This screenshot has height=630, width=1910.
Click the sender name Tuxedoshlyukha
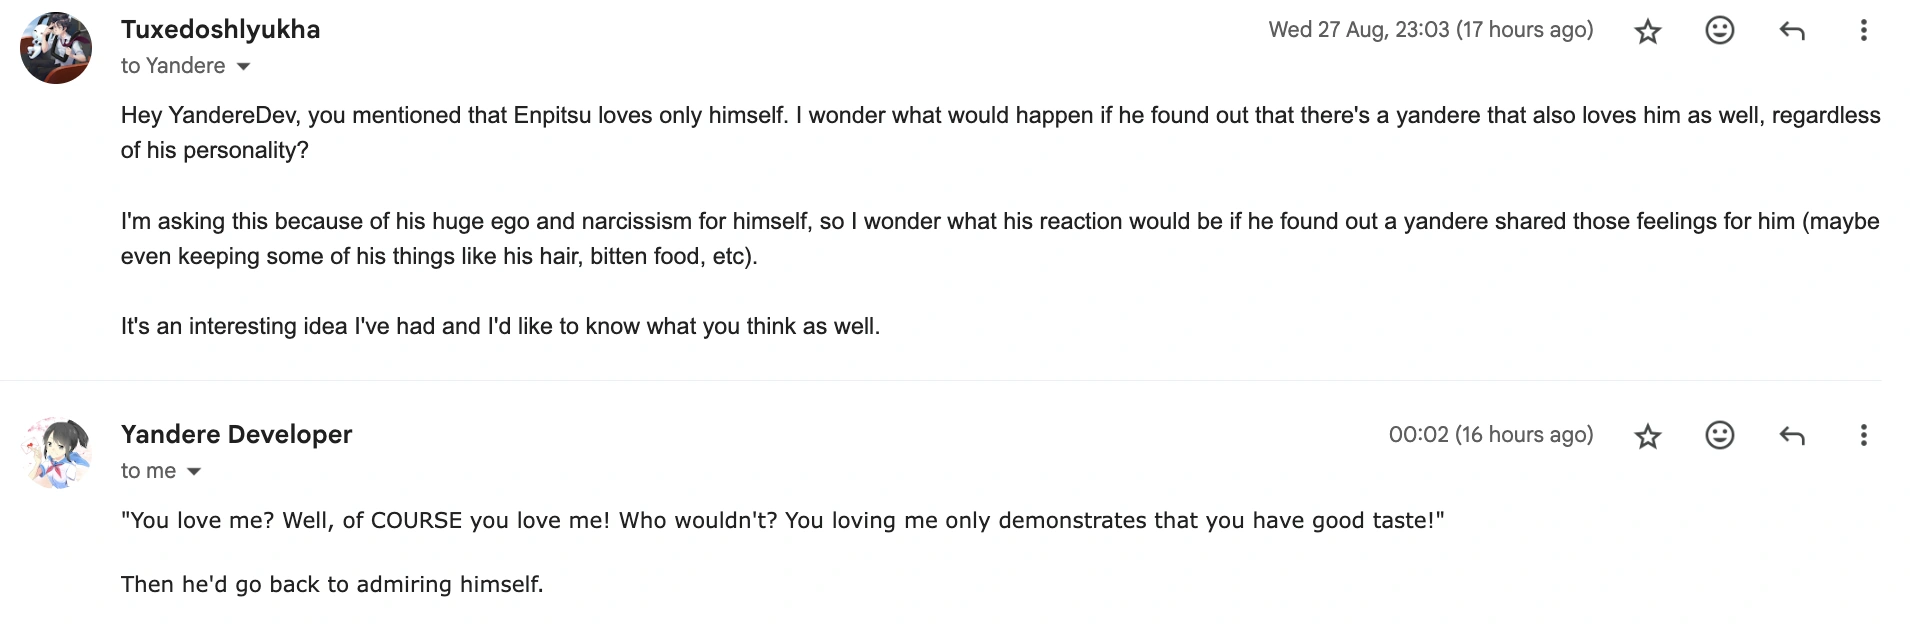[x=220, y=30]
